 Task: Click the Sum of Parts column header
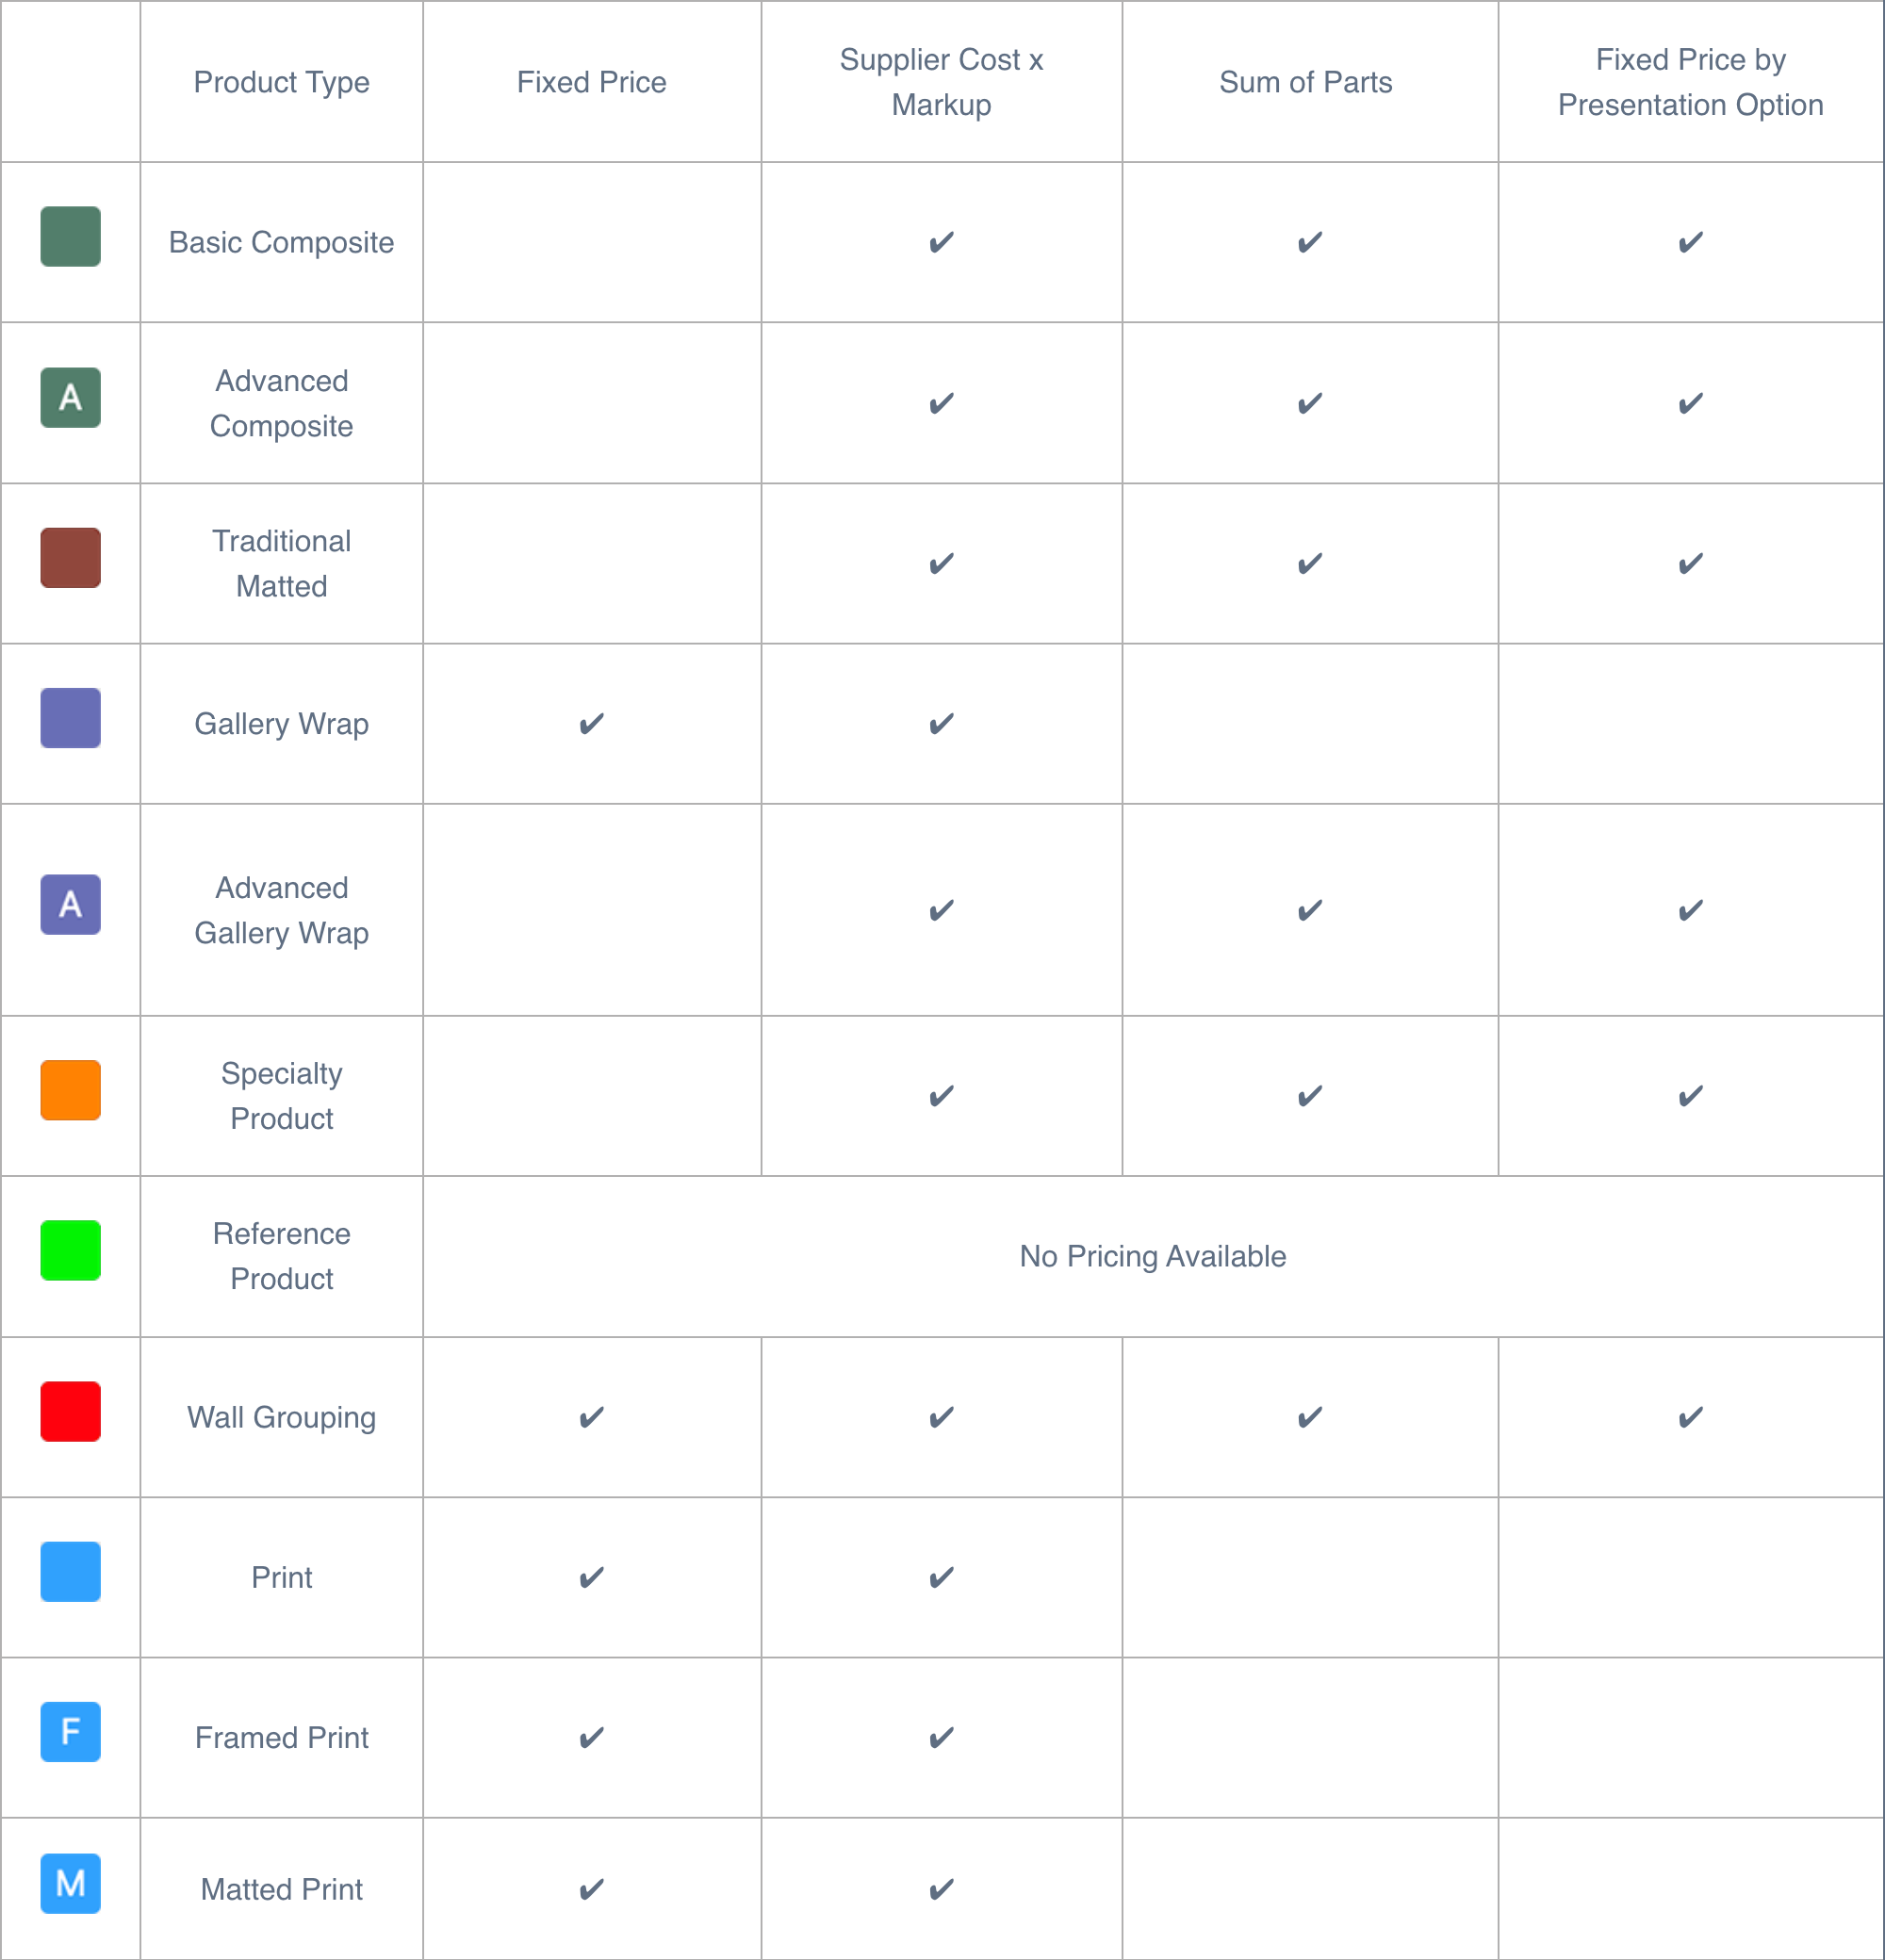[1305, 82]
